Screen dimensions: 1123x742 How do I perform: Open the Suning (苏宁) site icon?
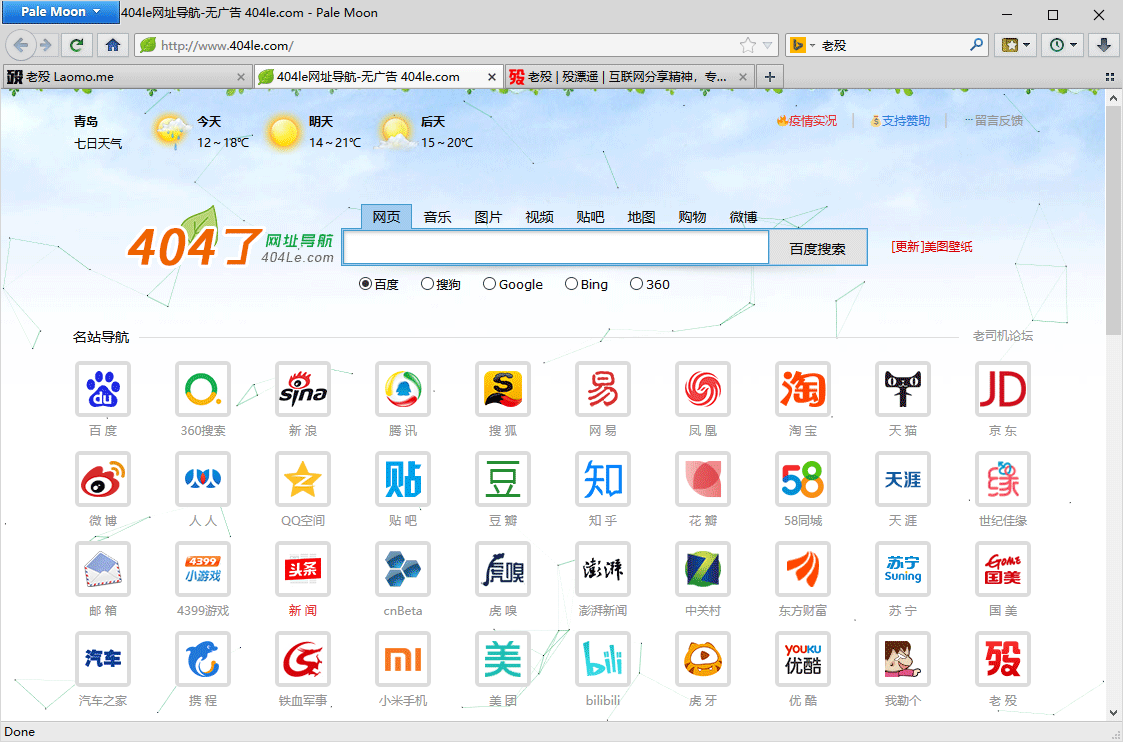point(902,569)
